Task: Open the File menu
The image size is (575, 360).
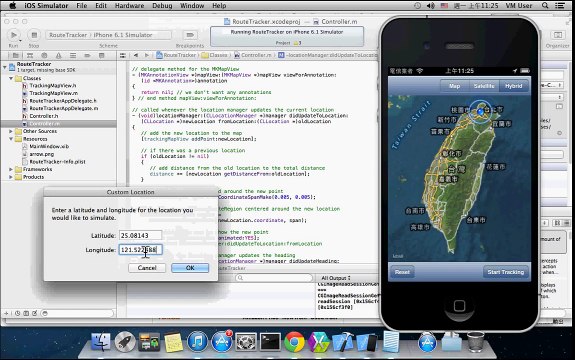Action: 81,5
